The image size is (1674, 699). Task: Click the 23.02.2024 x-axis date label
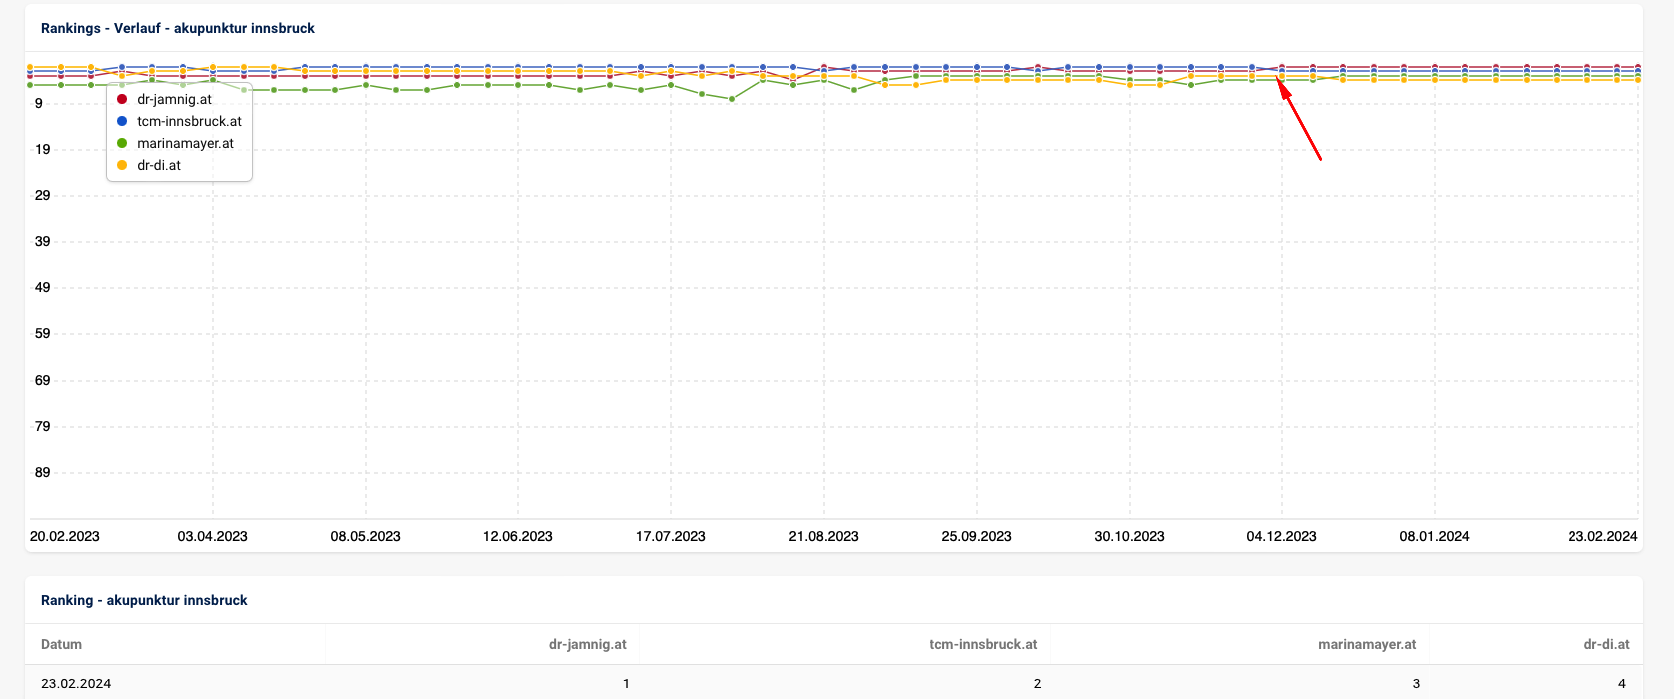pos(1603,537)
